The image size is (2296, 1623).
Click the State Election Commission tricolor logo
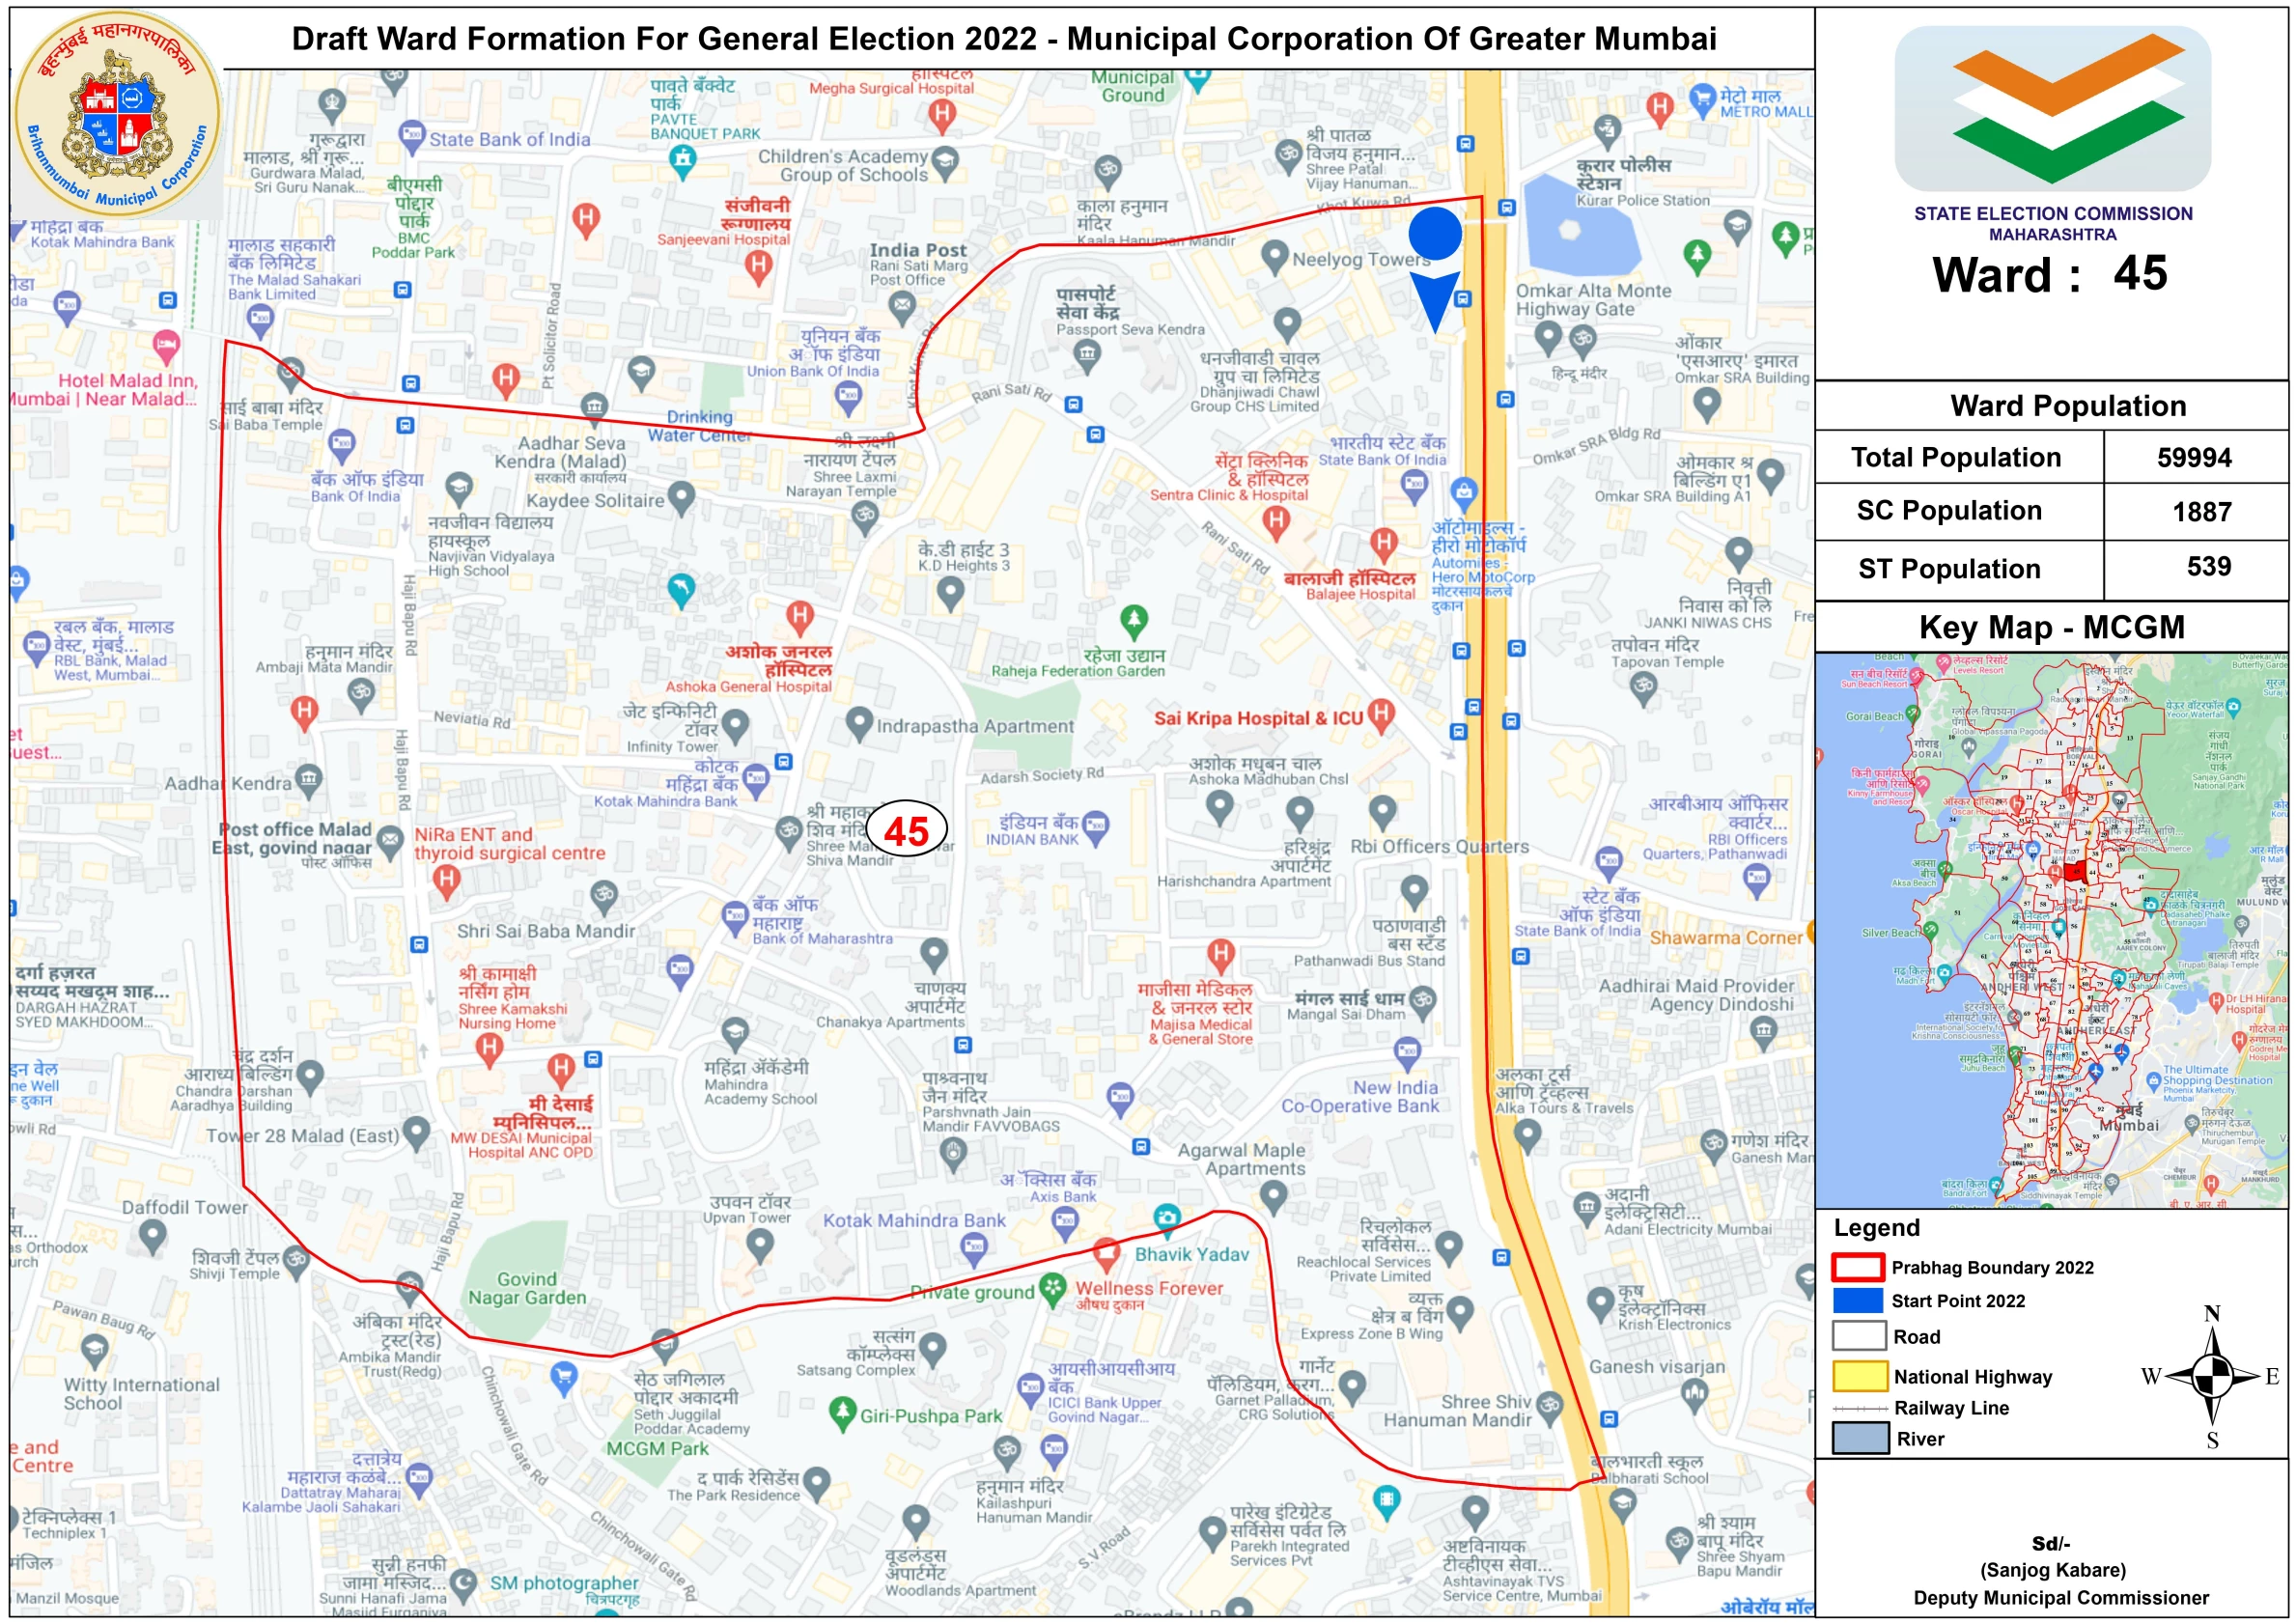click(x=2052, y=108)
